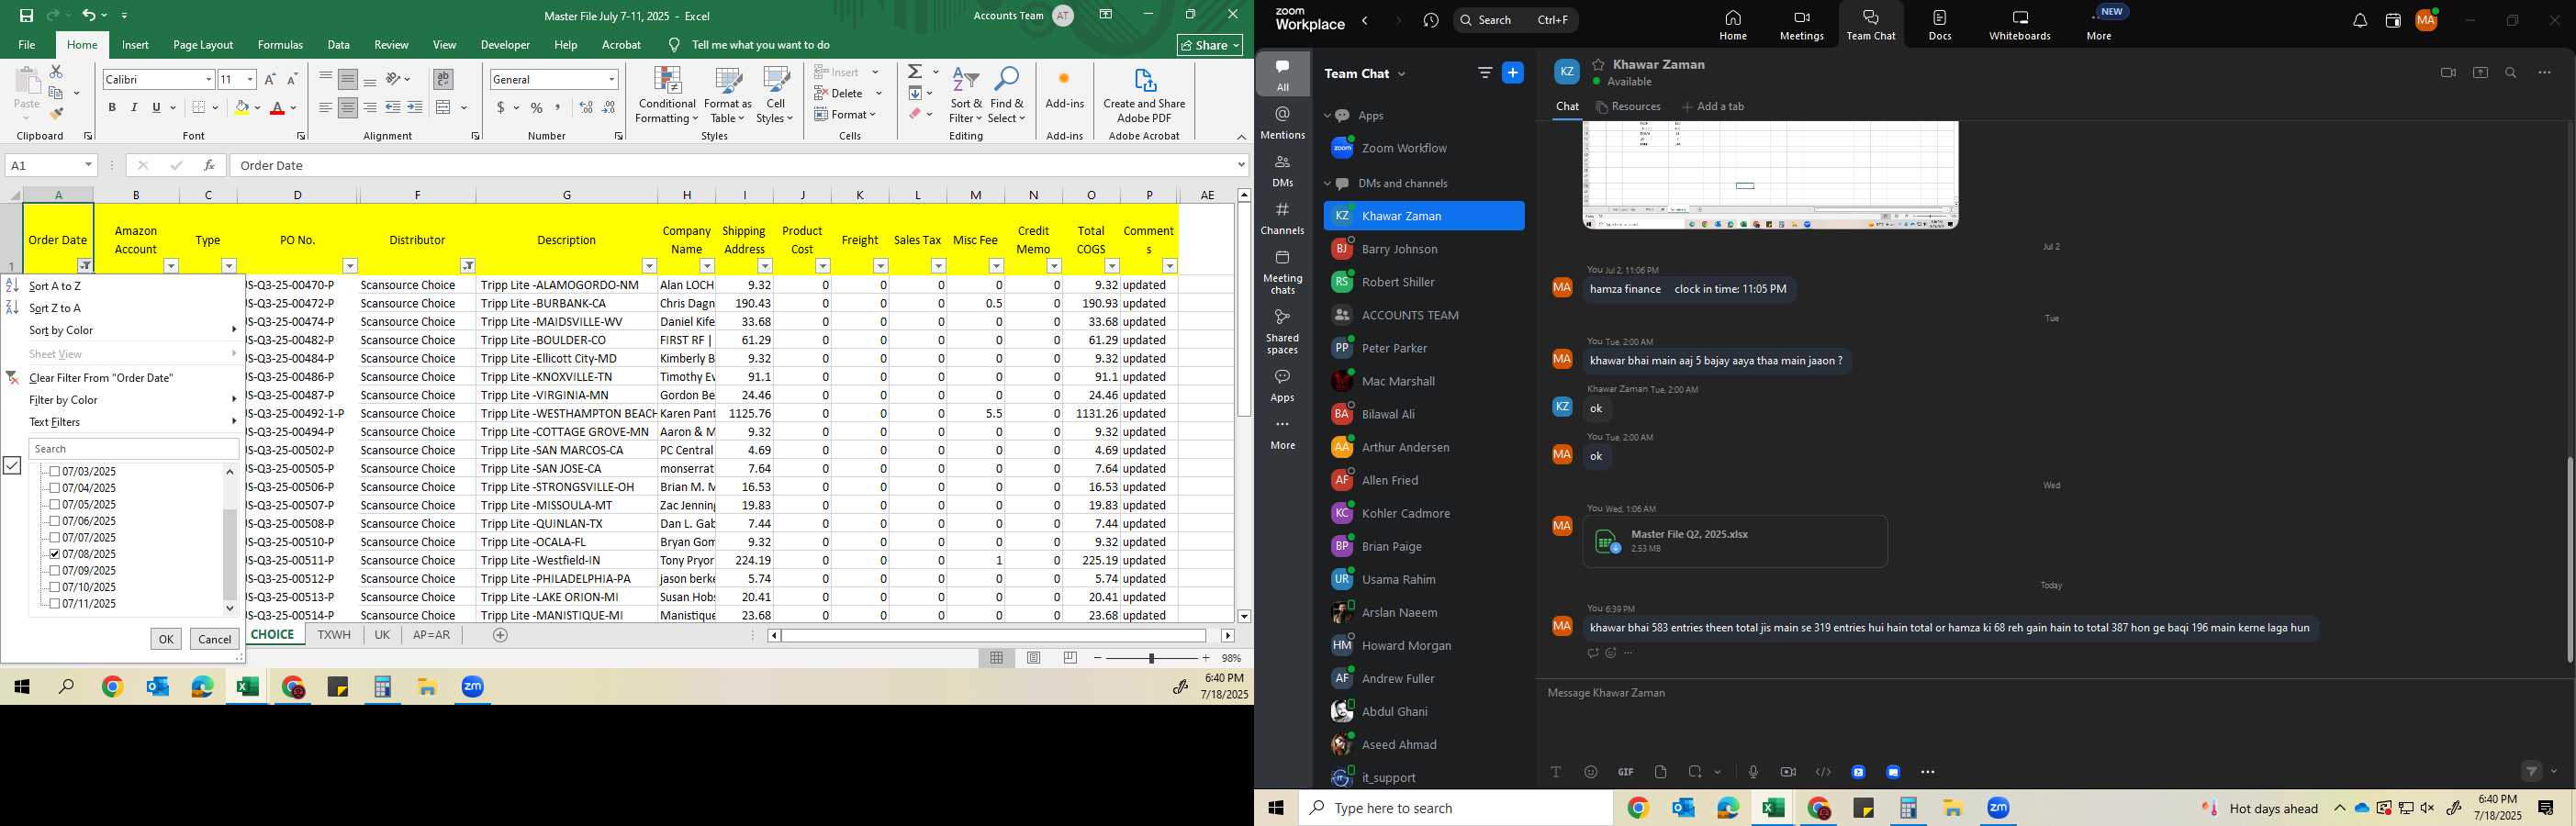Save workbook via Quick Access icon
This screenshot has width=2576, height=826.
[26, 16]
